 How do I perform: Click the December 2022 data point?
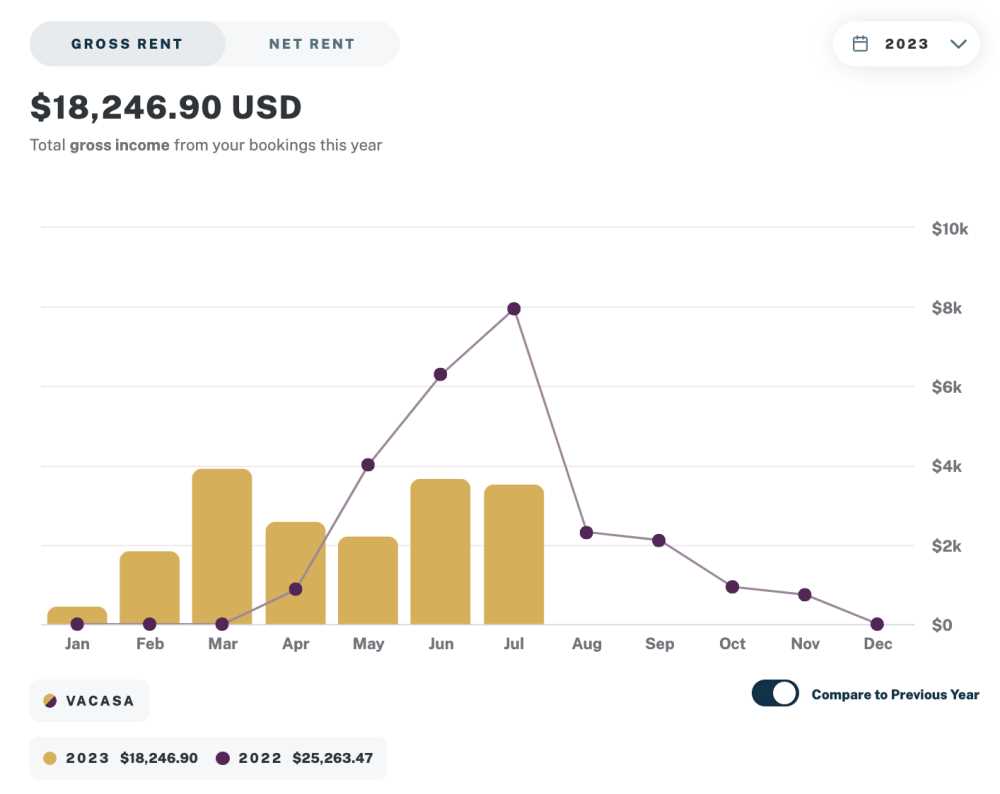click(878, 624)
